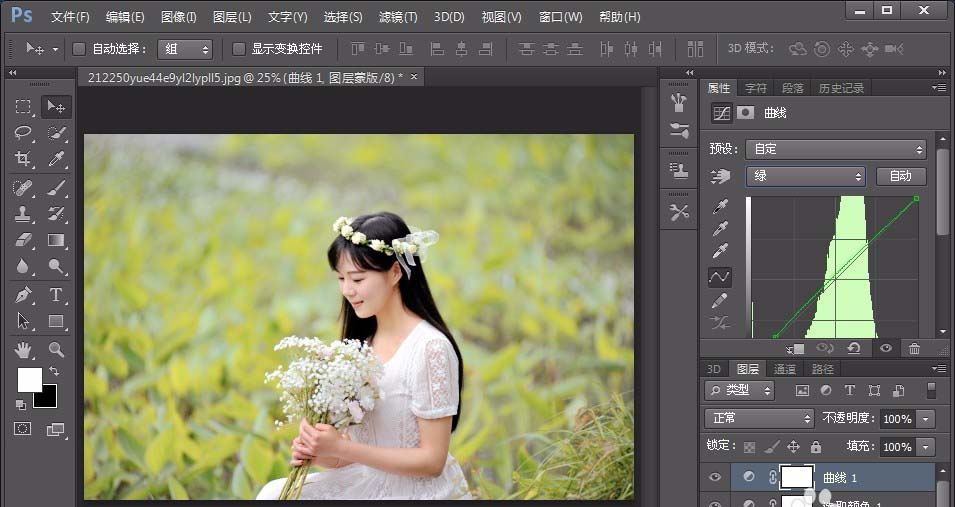Open the opacity 不透明度 slider arrow
This screenshot has width=955, height=507.
tap(926, 419)
